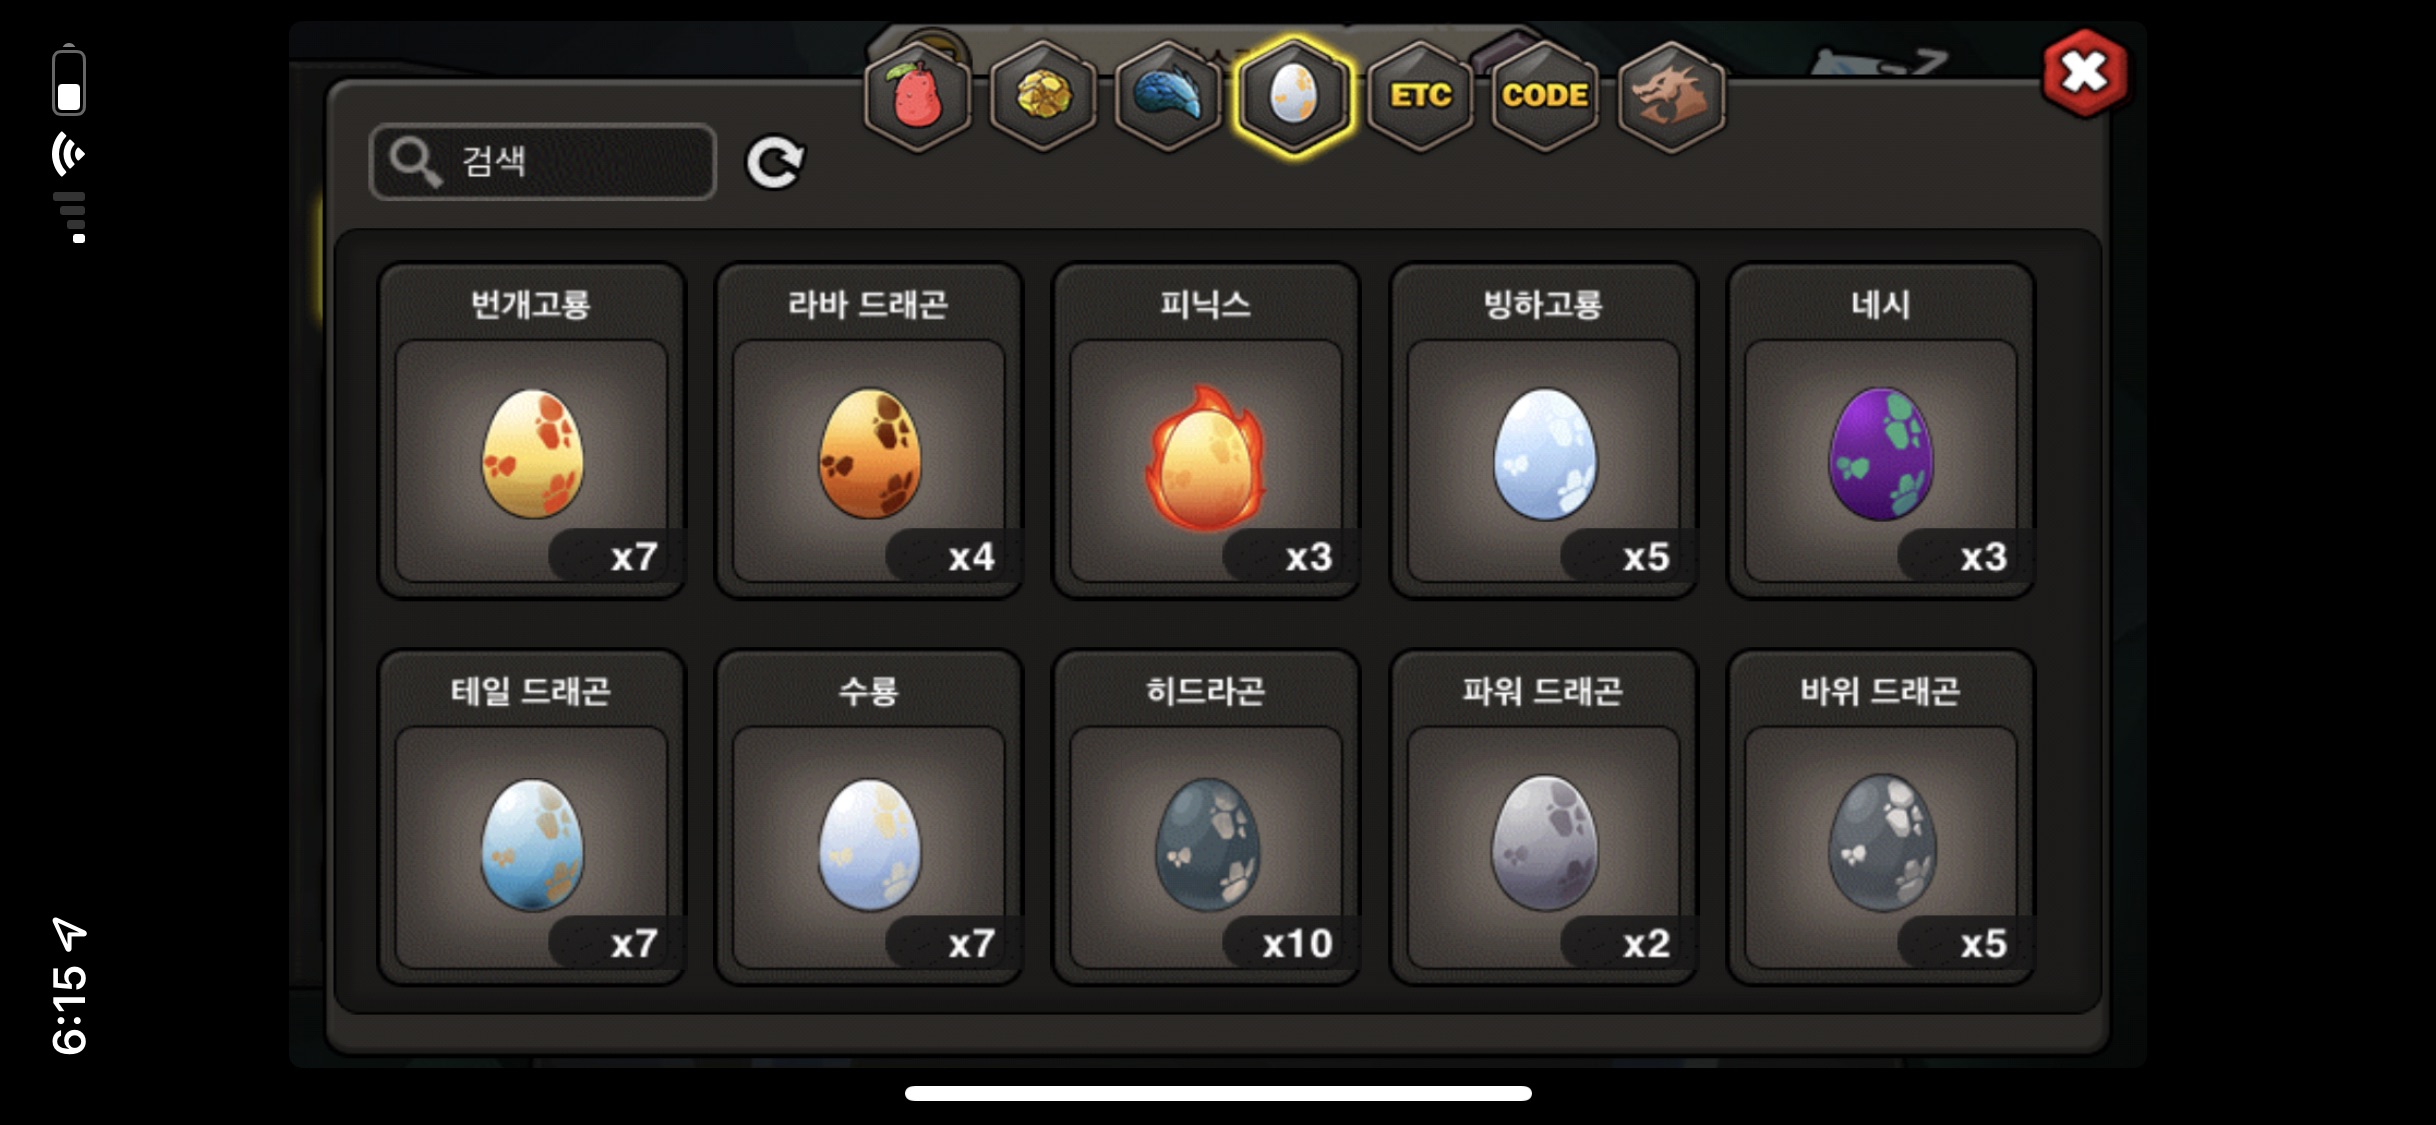The width and height of the screenshot is (2436, 1125).
Task: Choose the 수룡 egg item
Action: (x=869, y=818)
